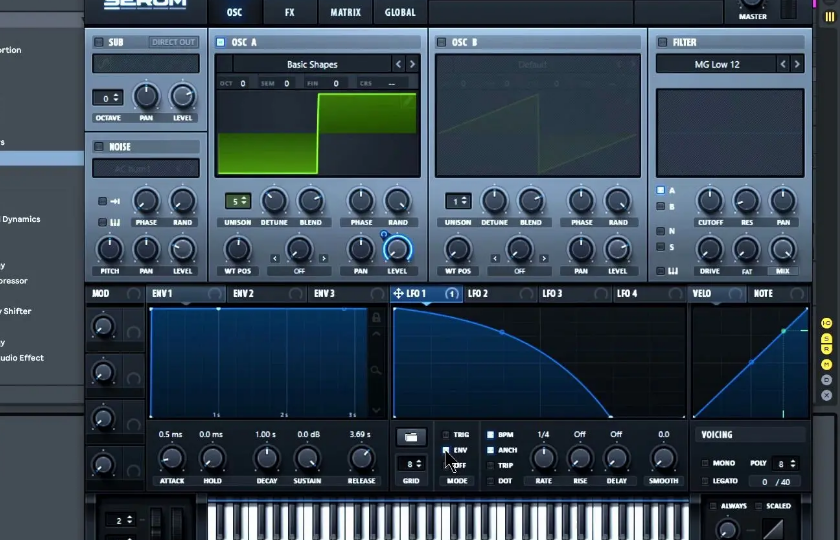Click ENV 3 modulation source circle icon
The height and width of the screenshot is (540, 840).
377,294
